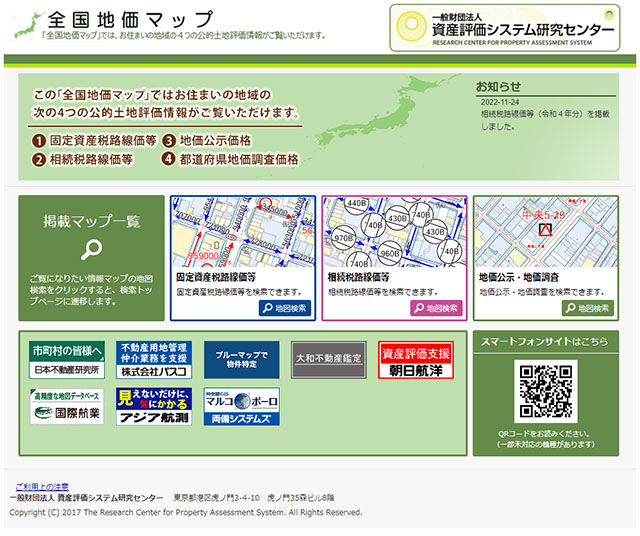This screenshot has width=640, height=536.
Task: Open the ご利用上の注意 link
Action: pyautogui.click(x=42, y=486)
